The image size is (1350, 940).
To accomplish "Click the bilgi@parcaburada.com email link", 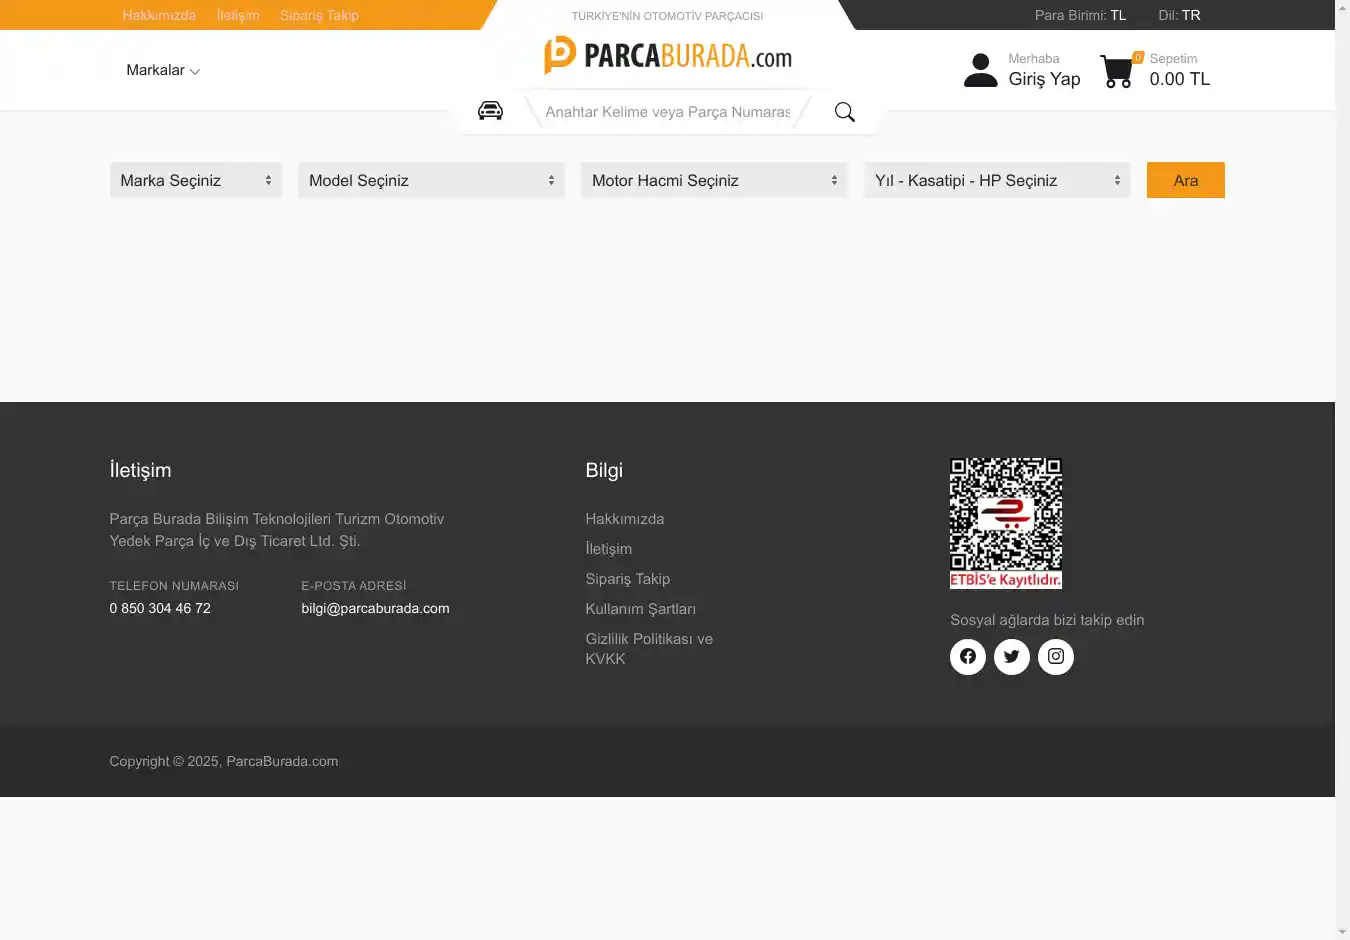I will point(375,608).
